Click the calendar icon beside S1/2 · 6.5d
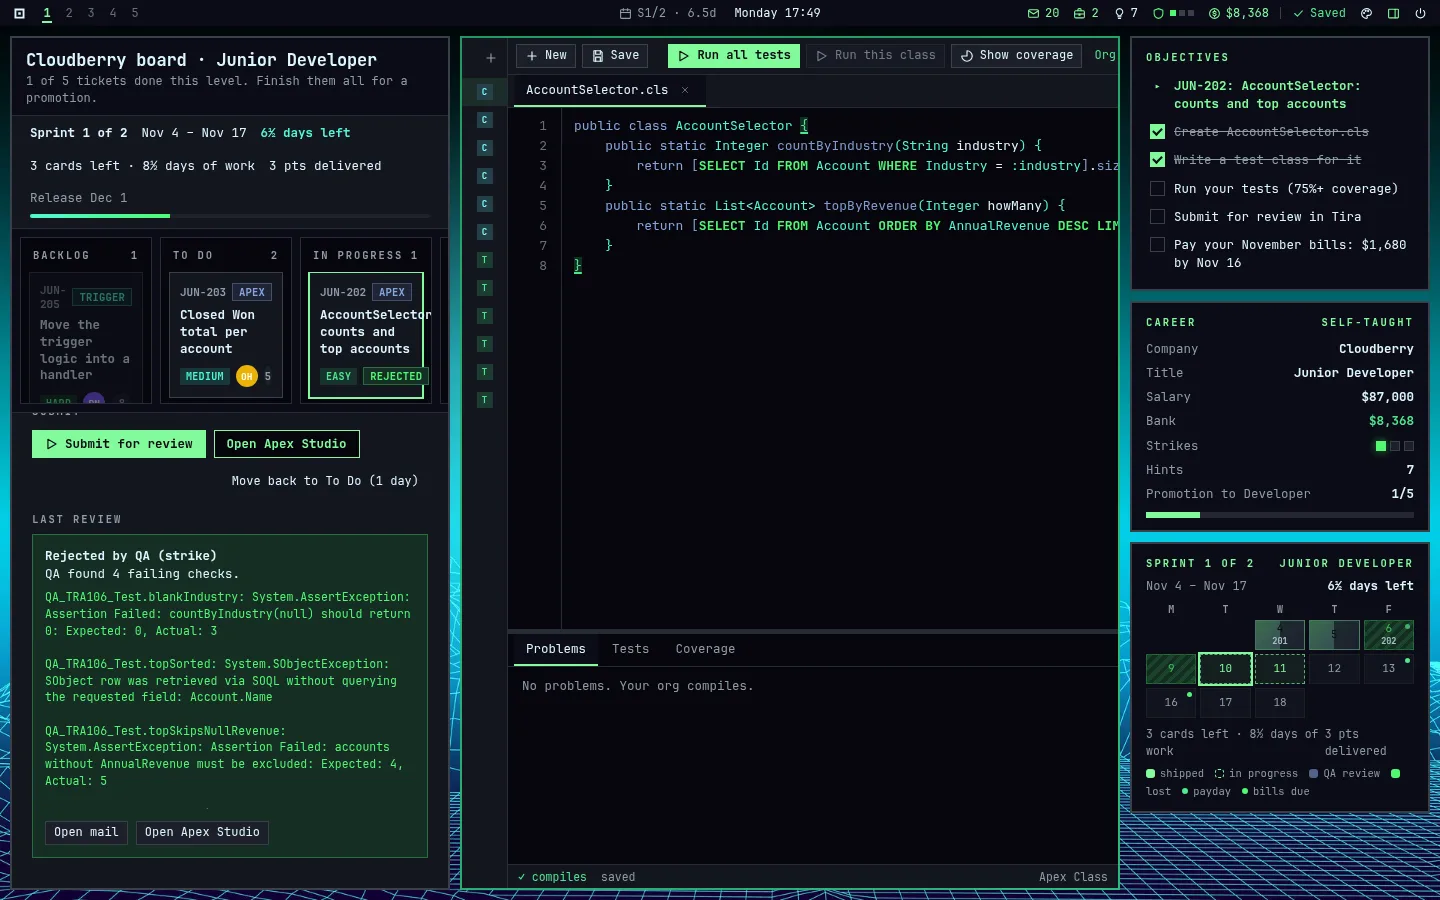 coord(625,13)
